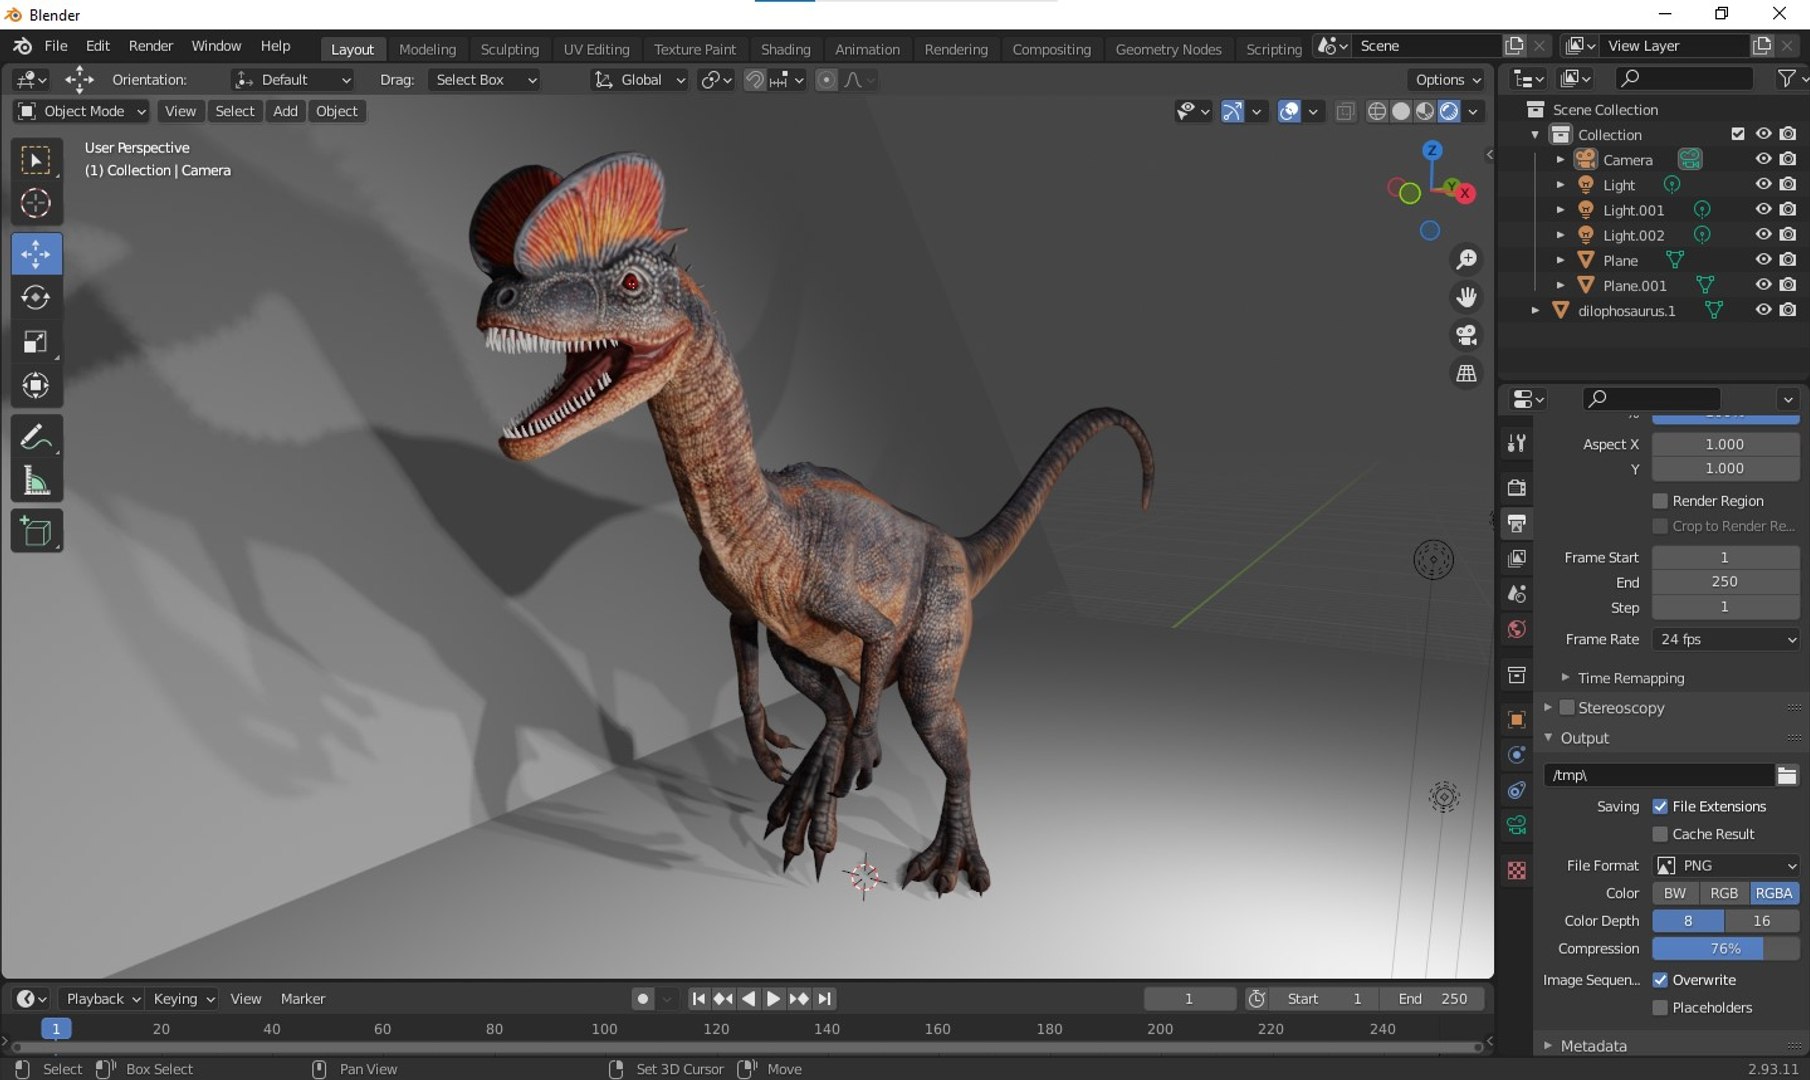Click the Select Box tool icon
The height and width of the screenshot is (1080, 1810).
(x=36, y=160)
